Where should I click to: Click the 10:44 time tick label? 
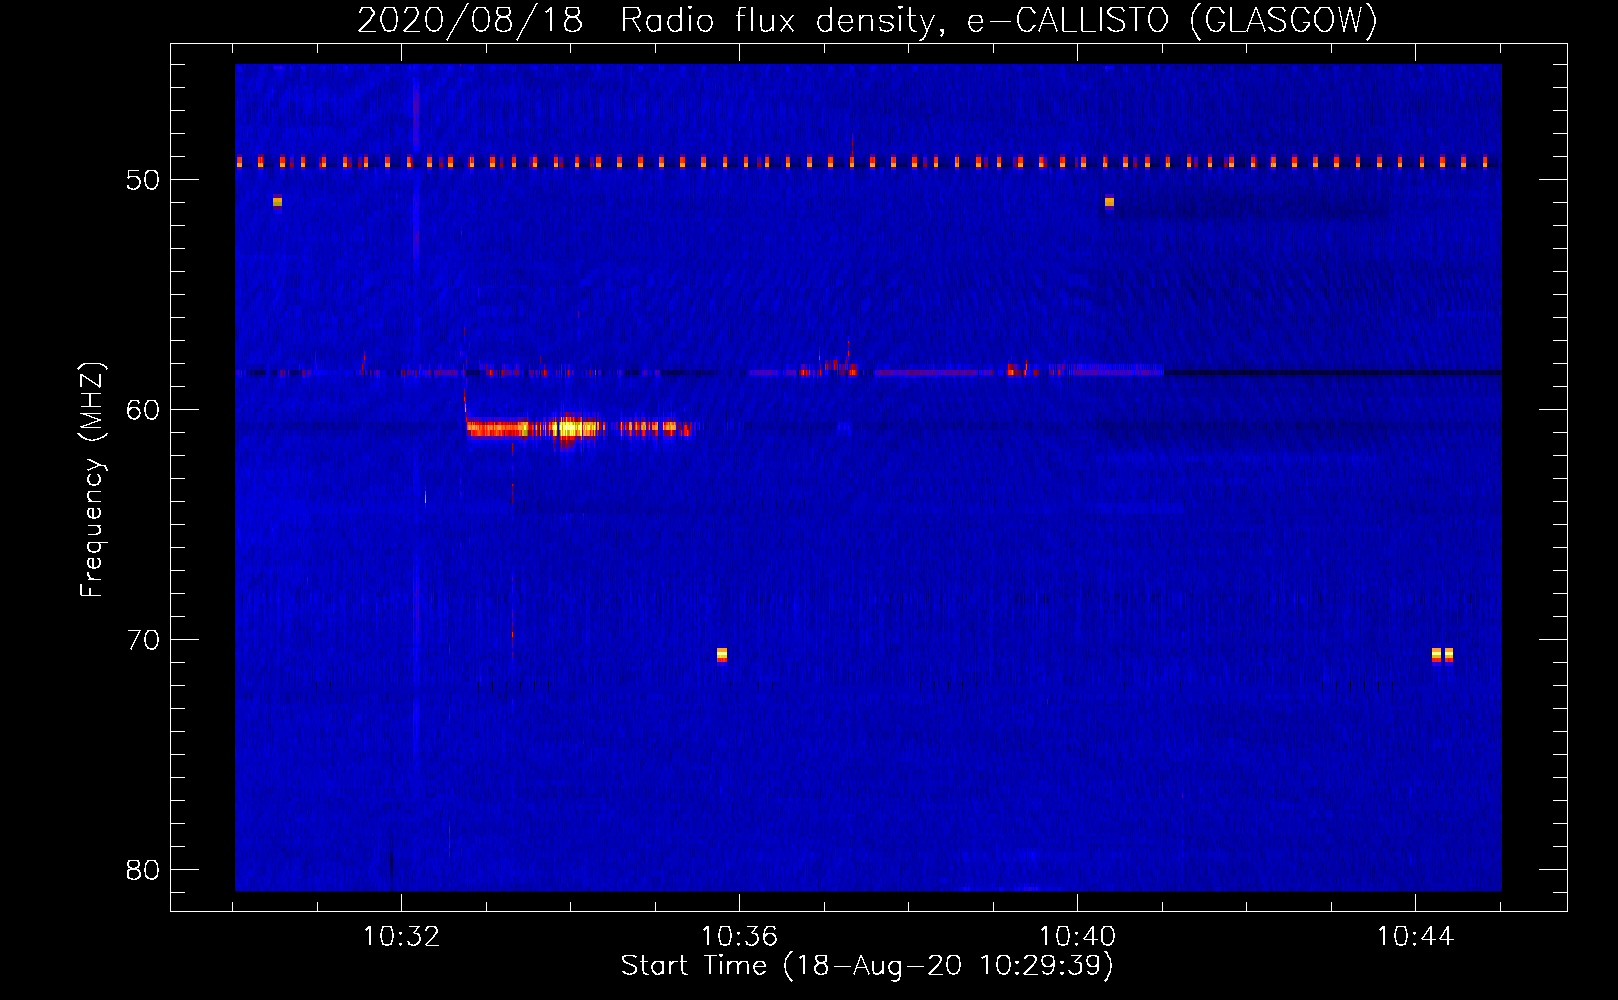(1415, 937)
